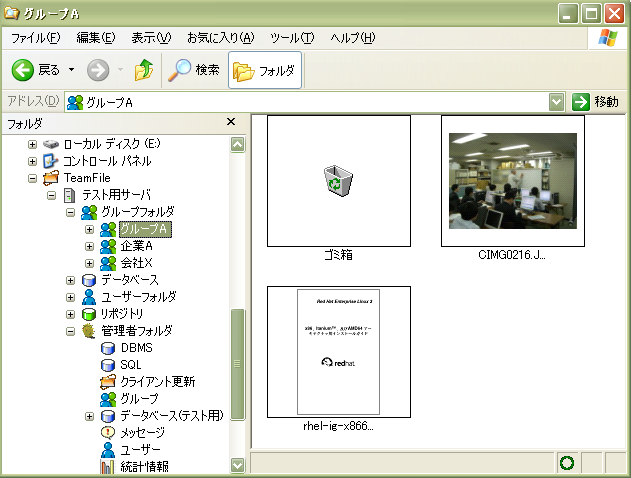Collapse the グループフォルダ tree node

[71, 212]
